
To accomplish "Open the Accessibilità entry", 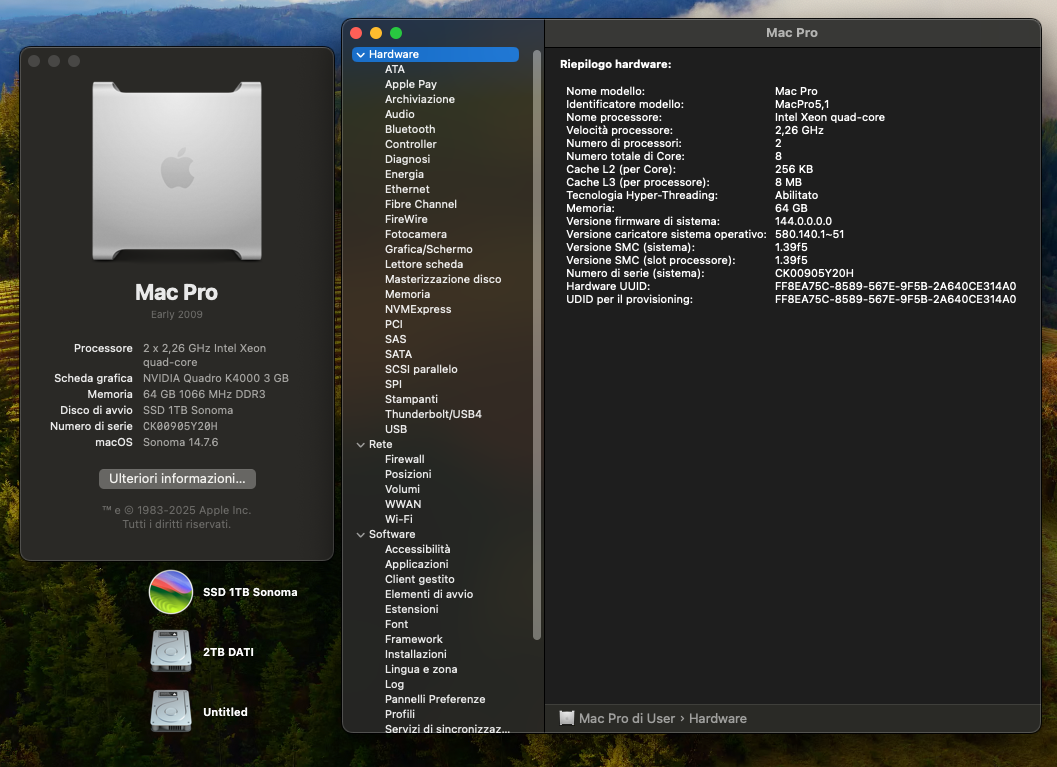I will click(x=417, y=549).
